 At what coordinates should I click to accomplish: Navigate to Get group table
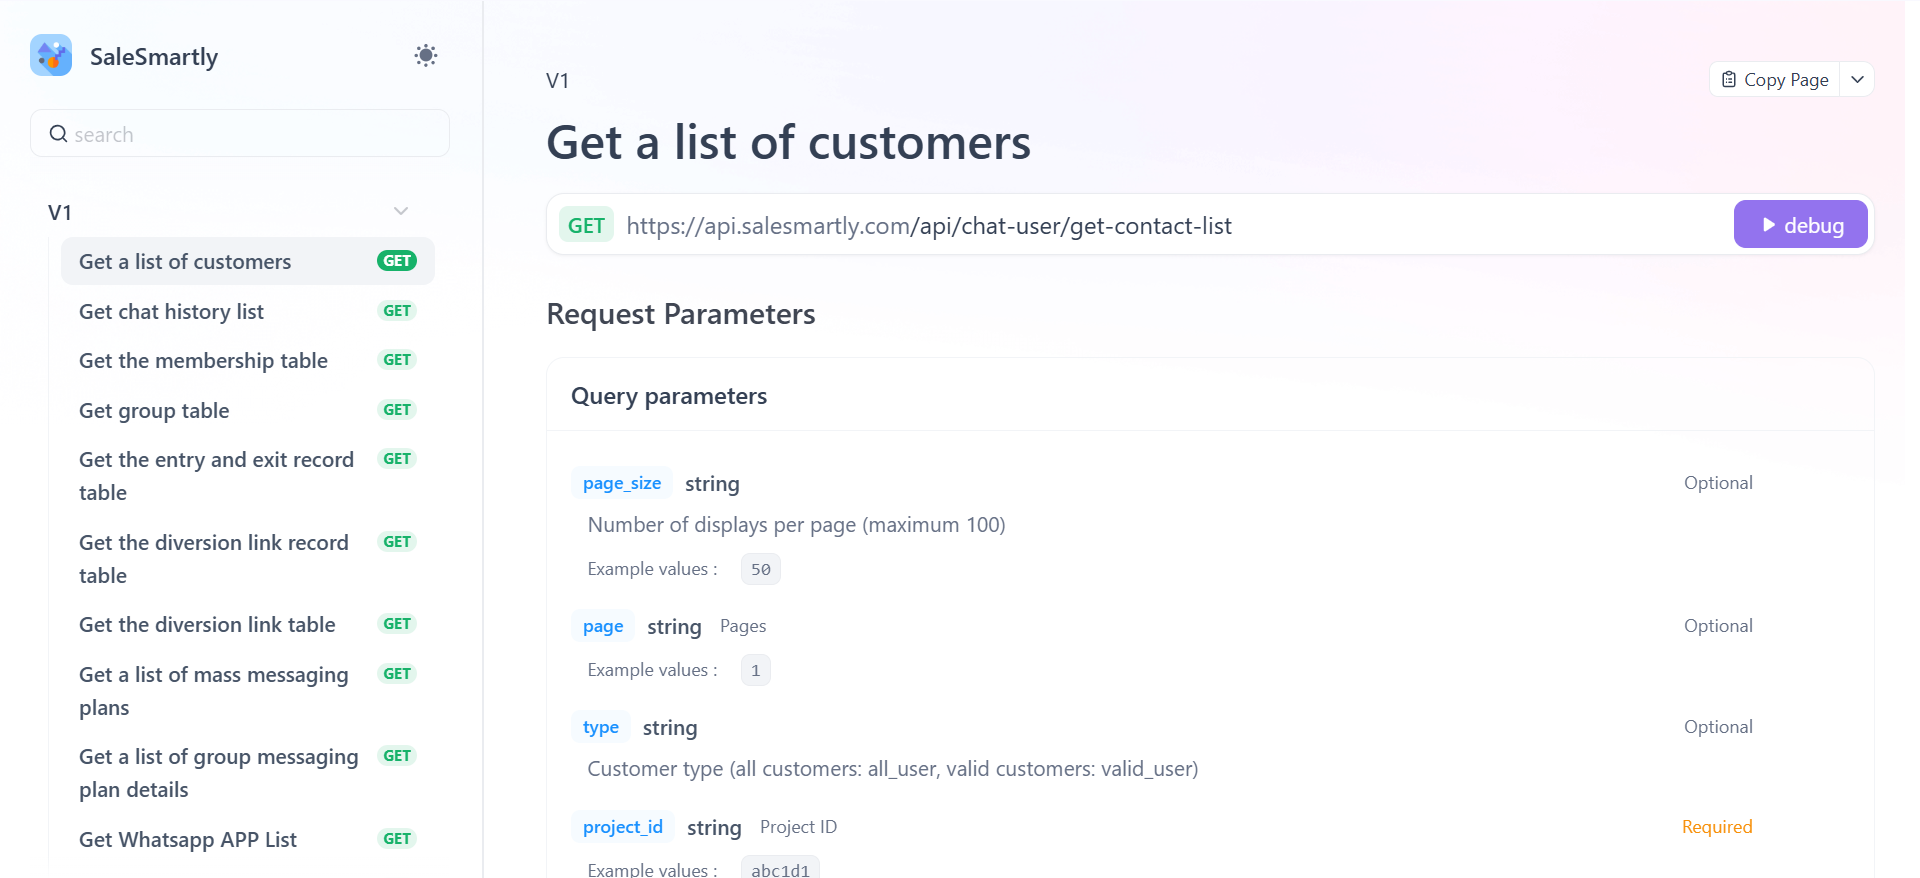coord(154,411)
